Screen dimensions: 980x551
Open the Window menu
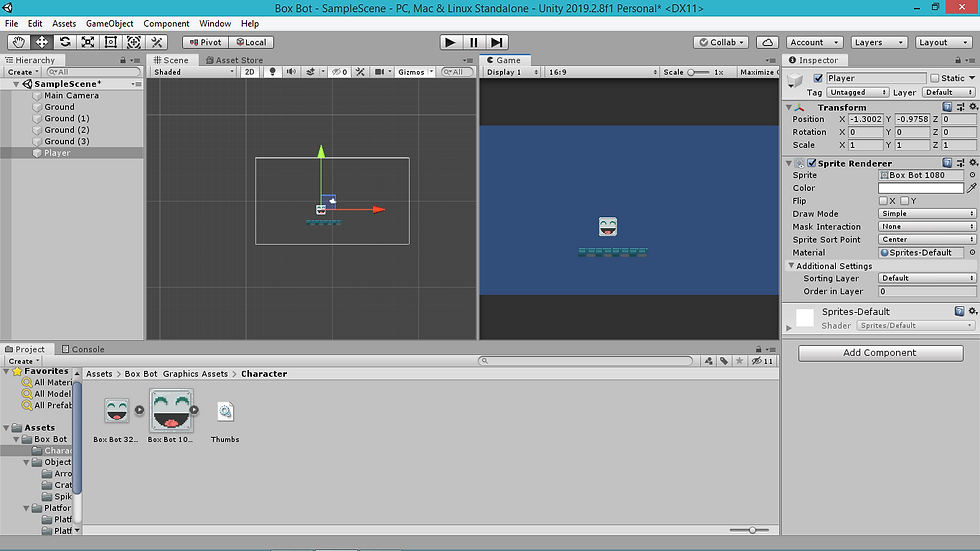(x=215, y=23)
